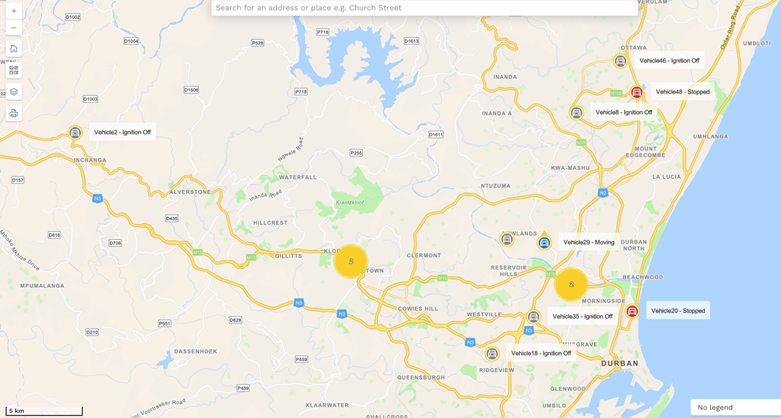Image resolution: width=781 pixels, height=418 pixels.
Task: Select the red Vehicle20 stopped marker
Action: [632, 311]
